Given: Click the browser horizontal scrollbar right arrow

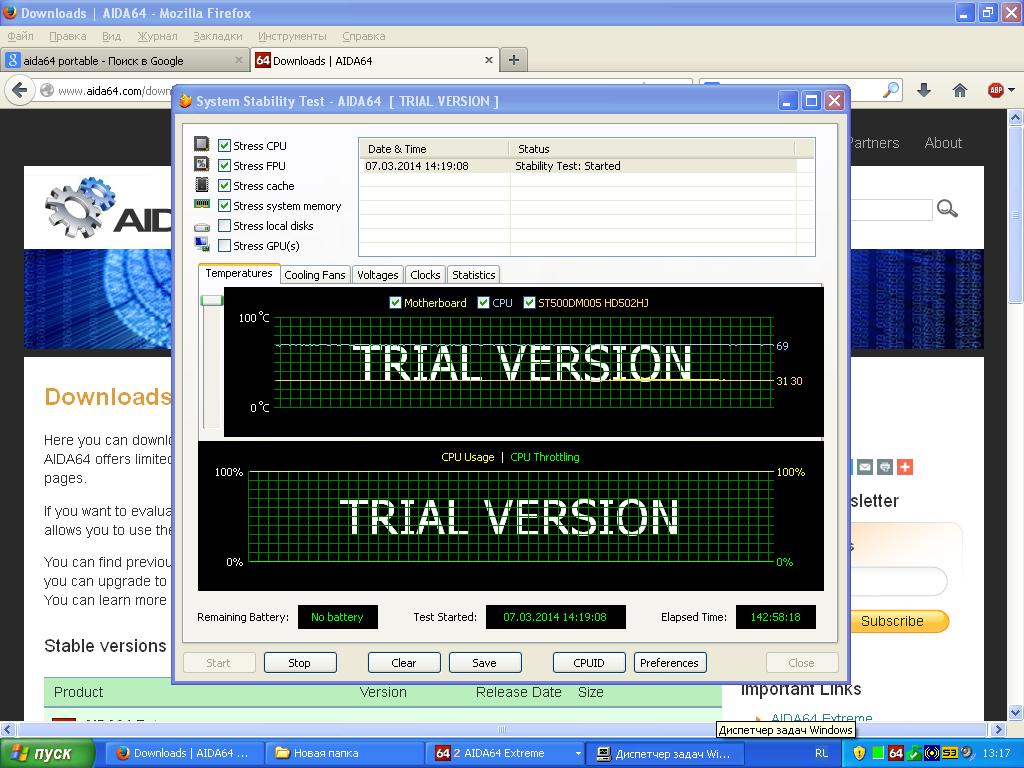Looking at the screenshot, I should [x=998, y=729].
